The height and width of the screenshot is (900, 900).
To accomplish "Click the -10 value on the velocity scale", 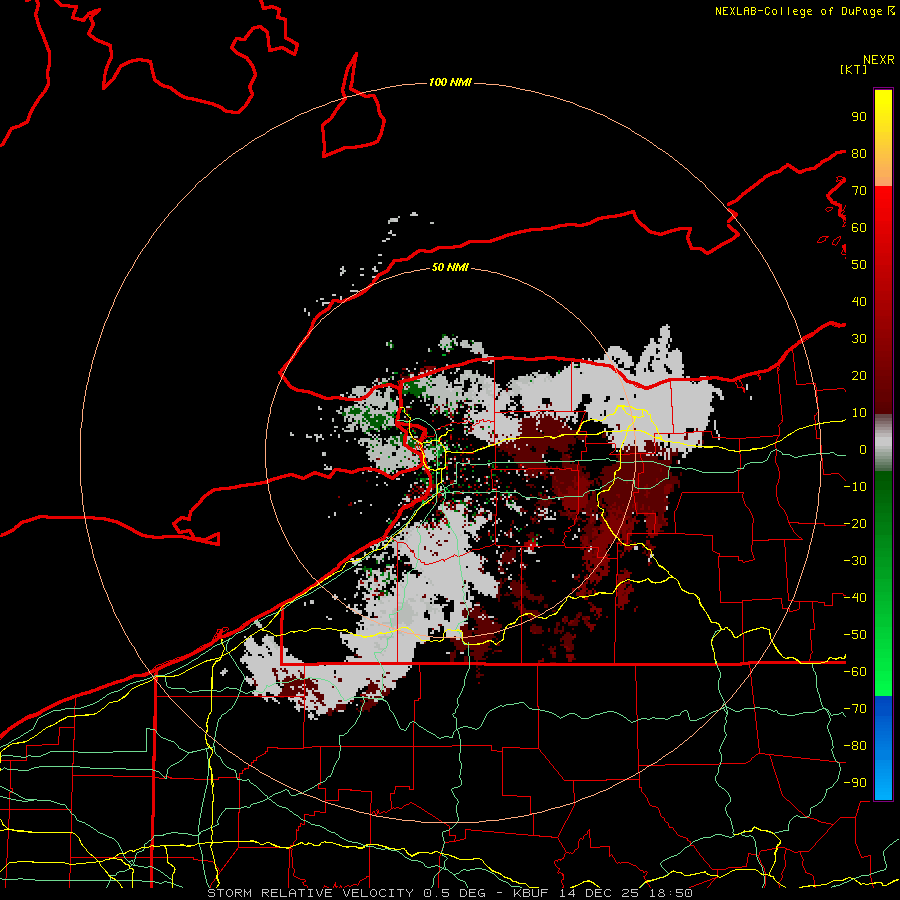I will tap(855, 487).
